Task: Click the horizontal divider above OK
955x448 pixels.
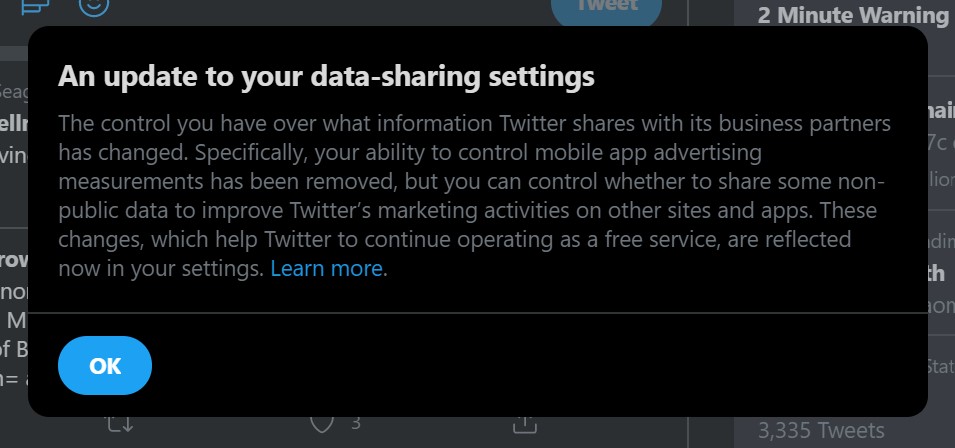Action: point(478,313)
